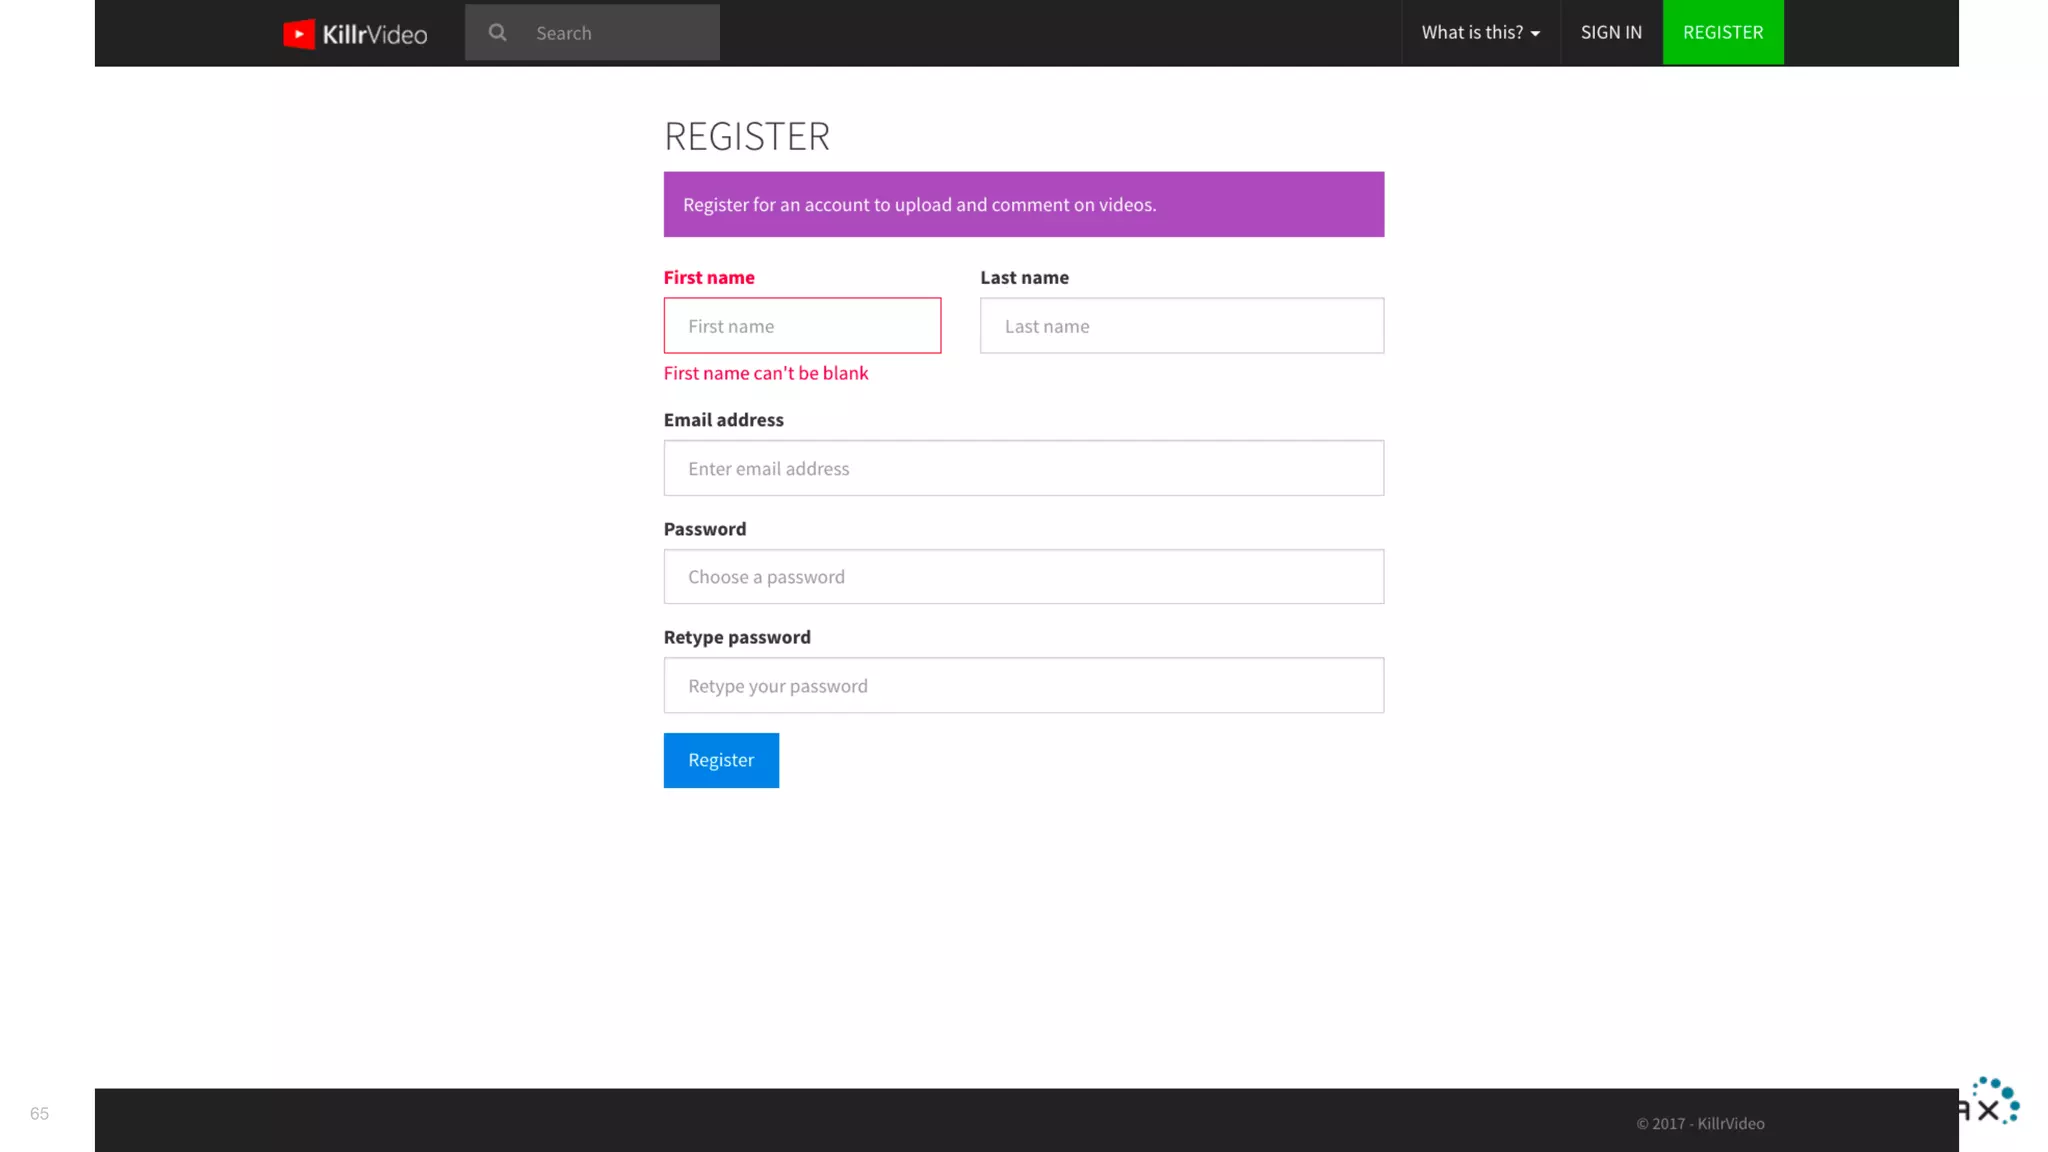
Task: Click the dotted logo icon at bottom right
Action: (x=1996, y=1101)
